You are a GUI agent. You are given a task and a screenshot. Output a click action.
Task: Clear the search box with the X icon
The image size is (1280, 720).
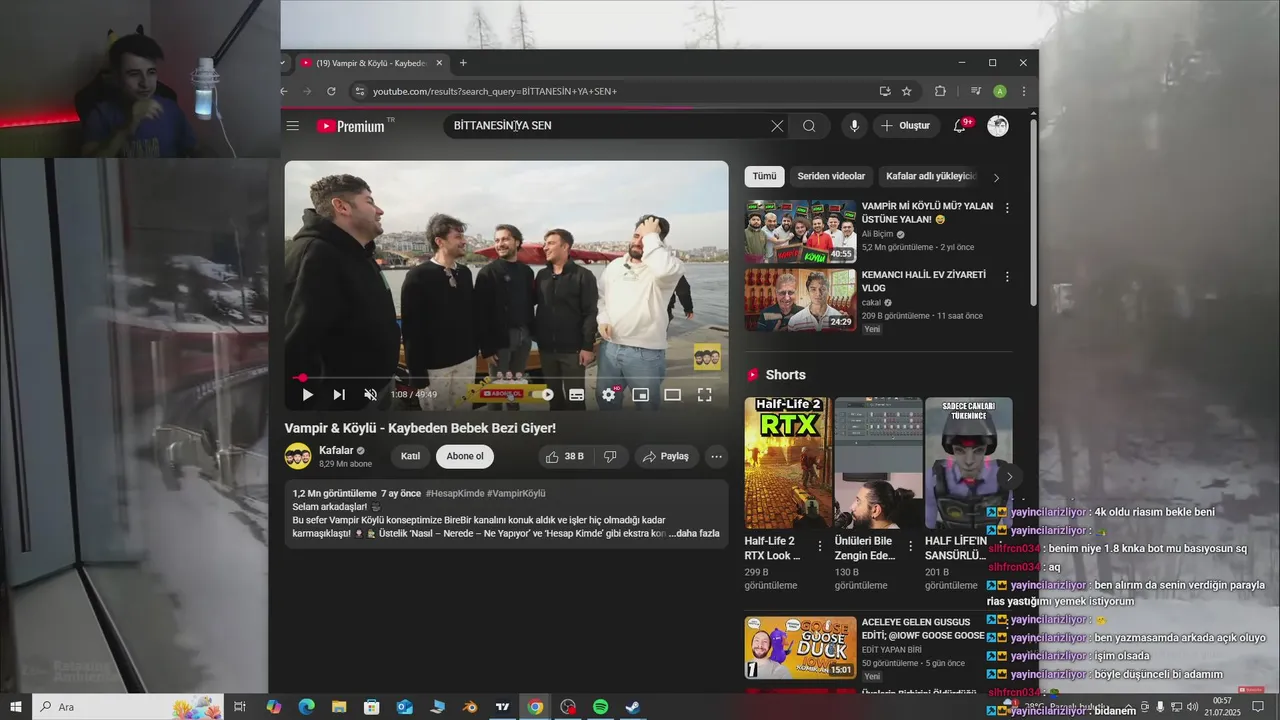click(777, 126)
